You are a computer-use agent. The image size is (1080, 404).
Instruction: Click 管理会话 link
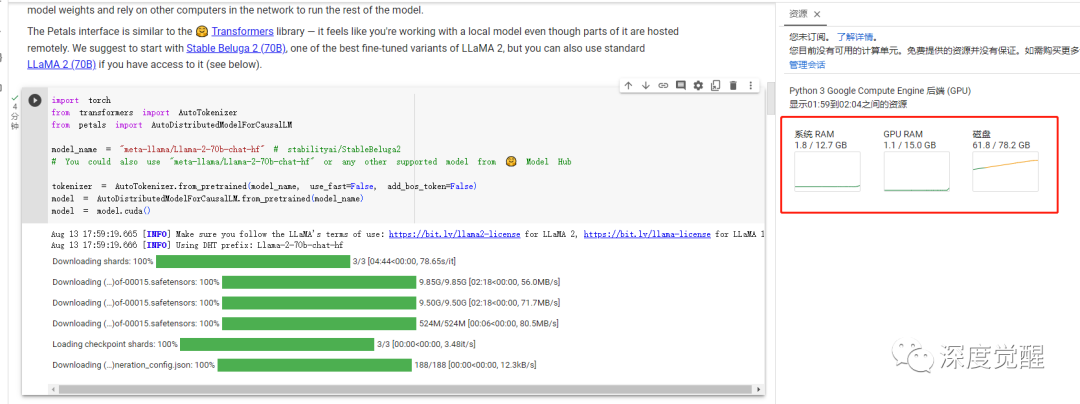point(807,65)
